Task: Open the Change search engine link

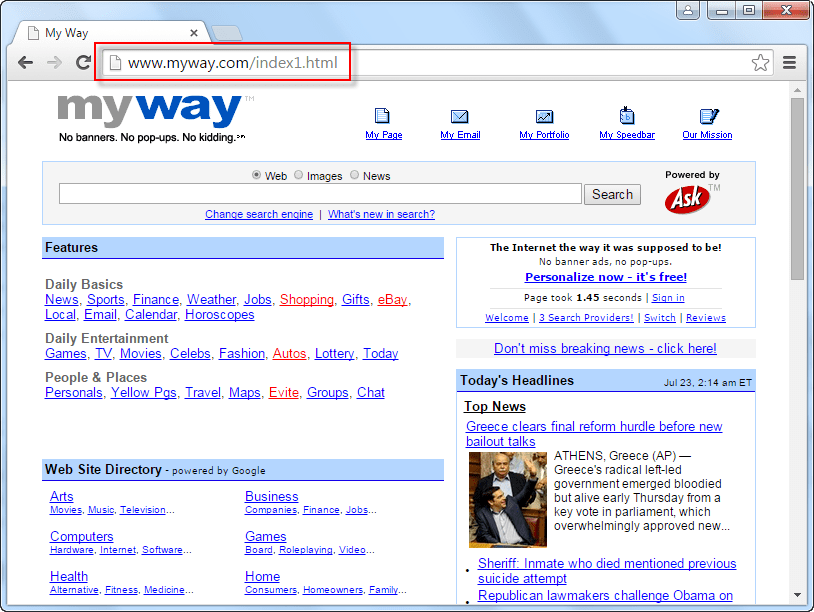Action: [x=259, y=214]
